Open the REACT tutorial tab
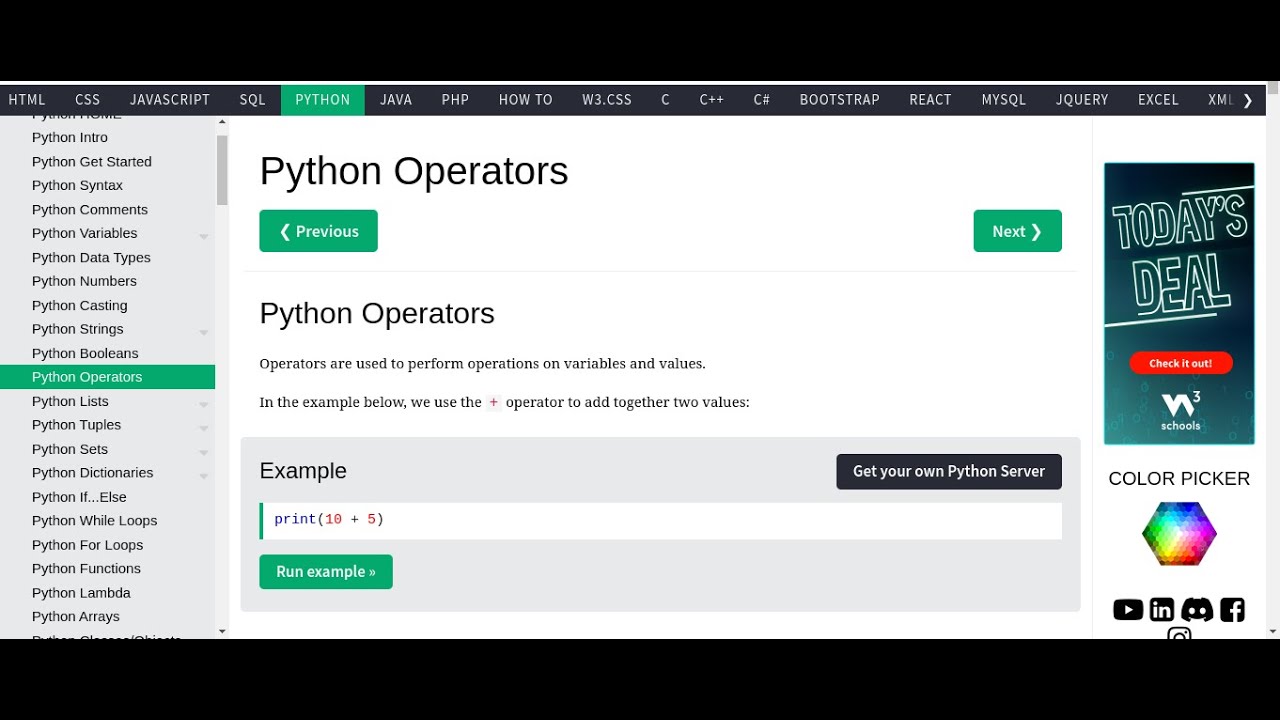 point(931,100)
